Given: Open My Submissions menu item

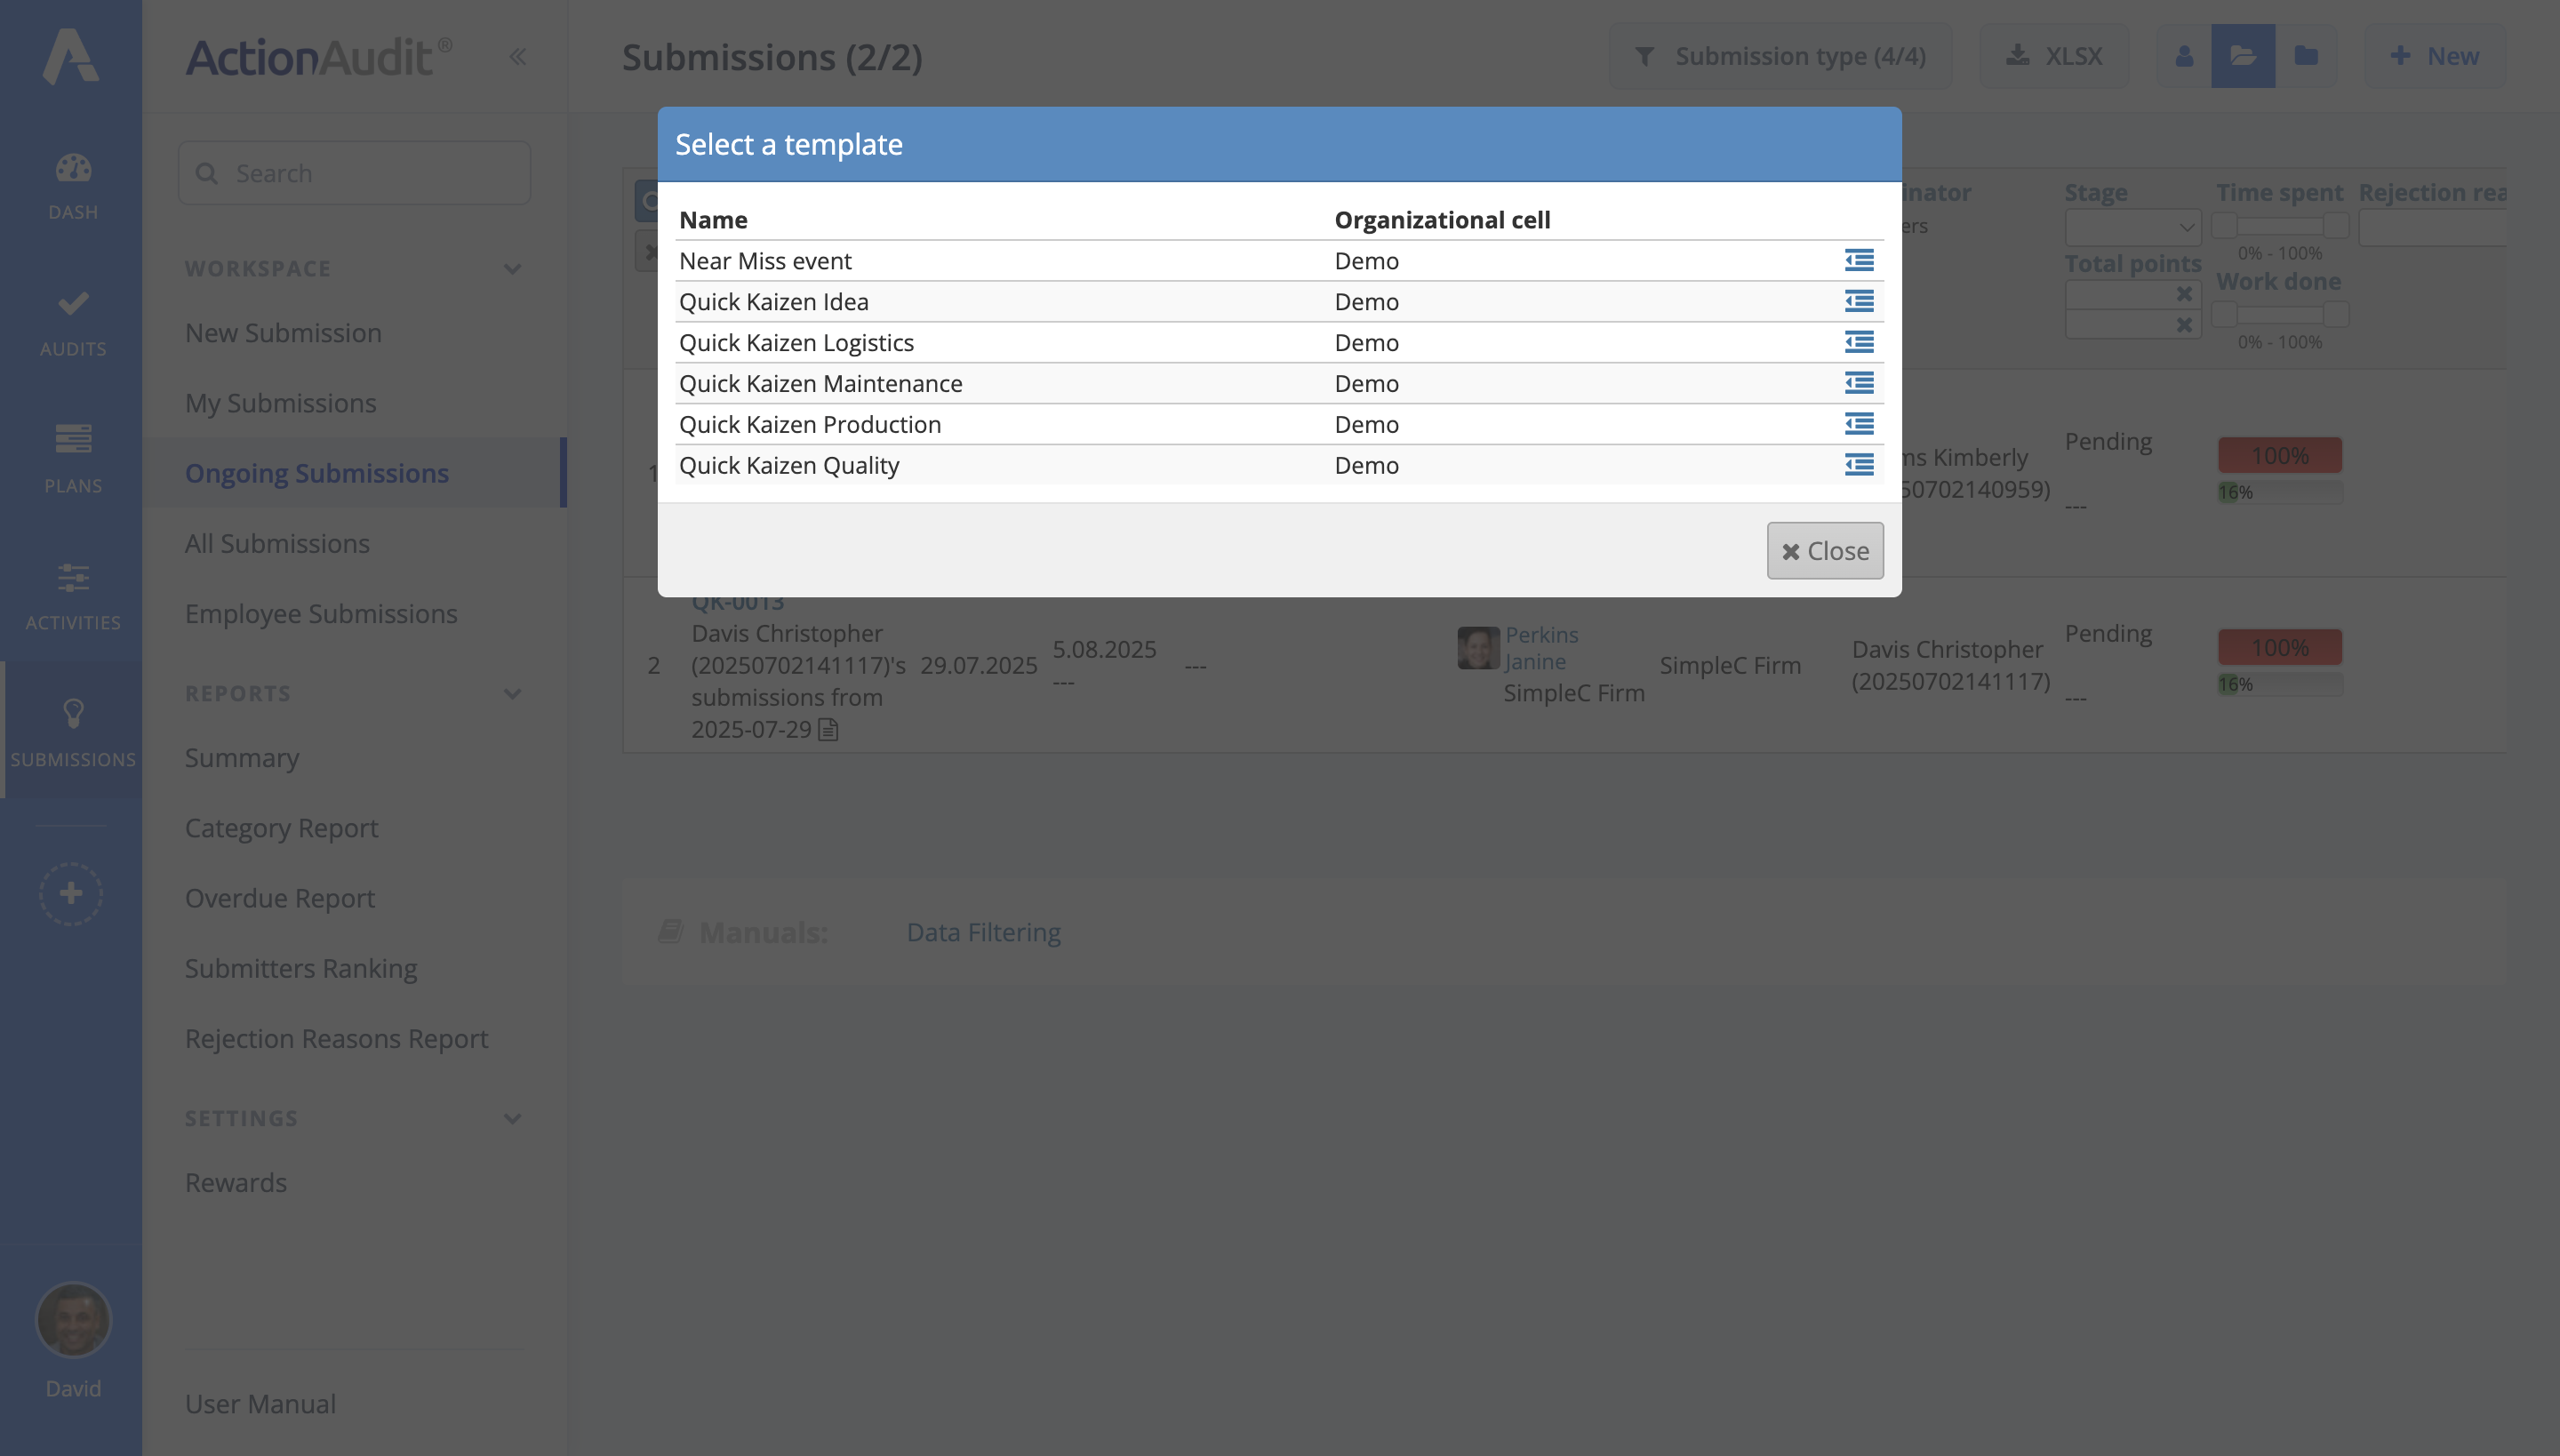Looking at the screenshot, I should pyautogui.click(x=281, y=403).
